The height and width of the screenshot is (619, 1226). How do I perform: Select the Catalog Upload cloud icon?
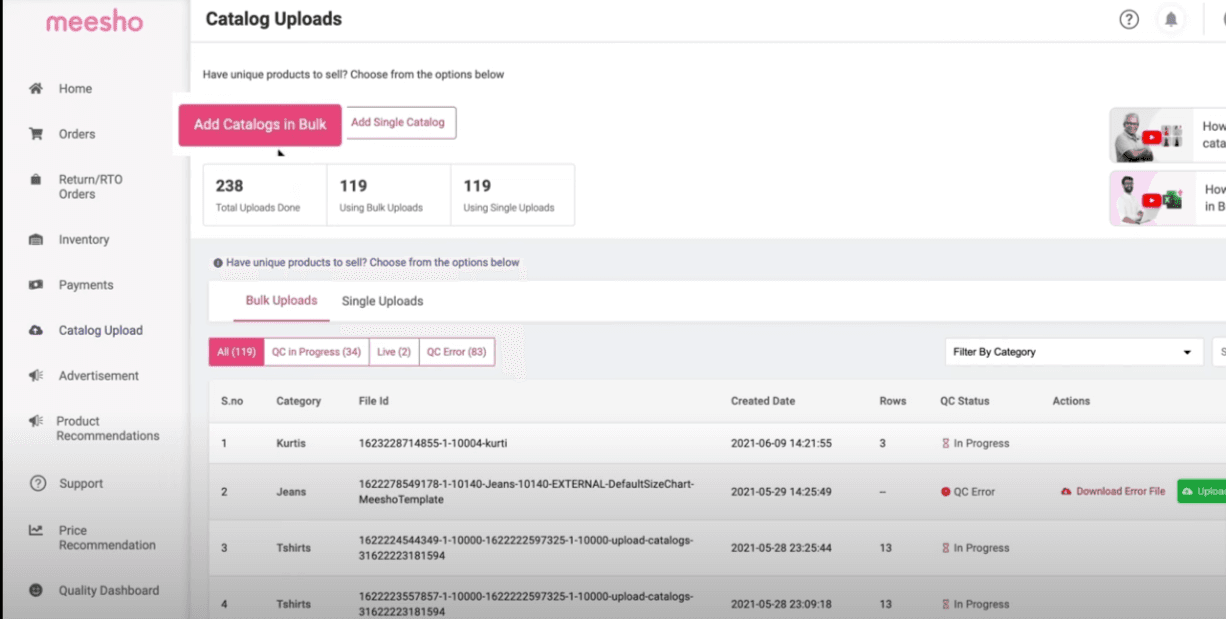(35, 329)
